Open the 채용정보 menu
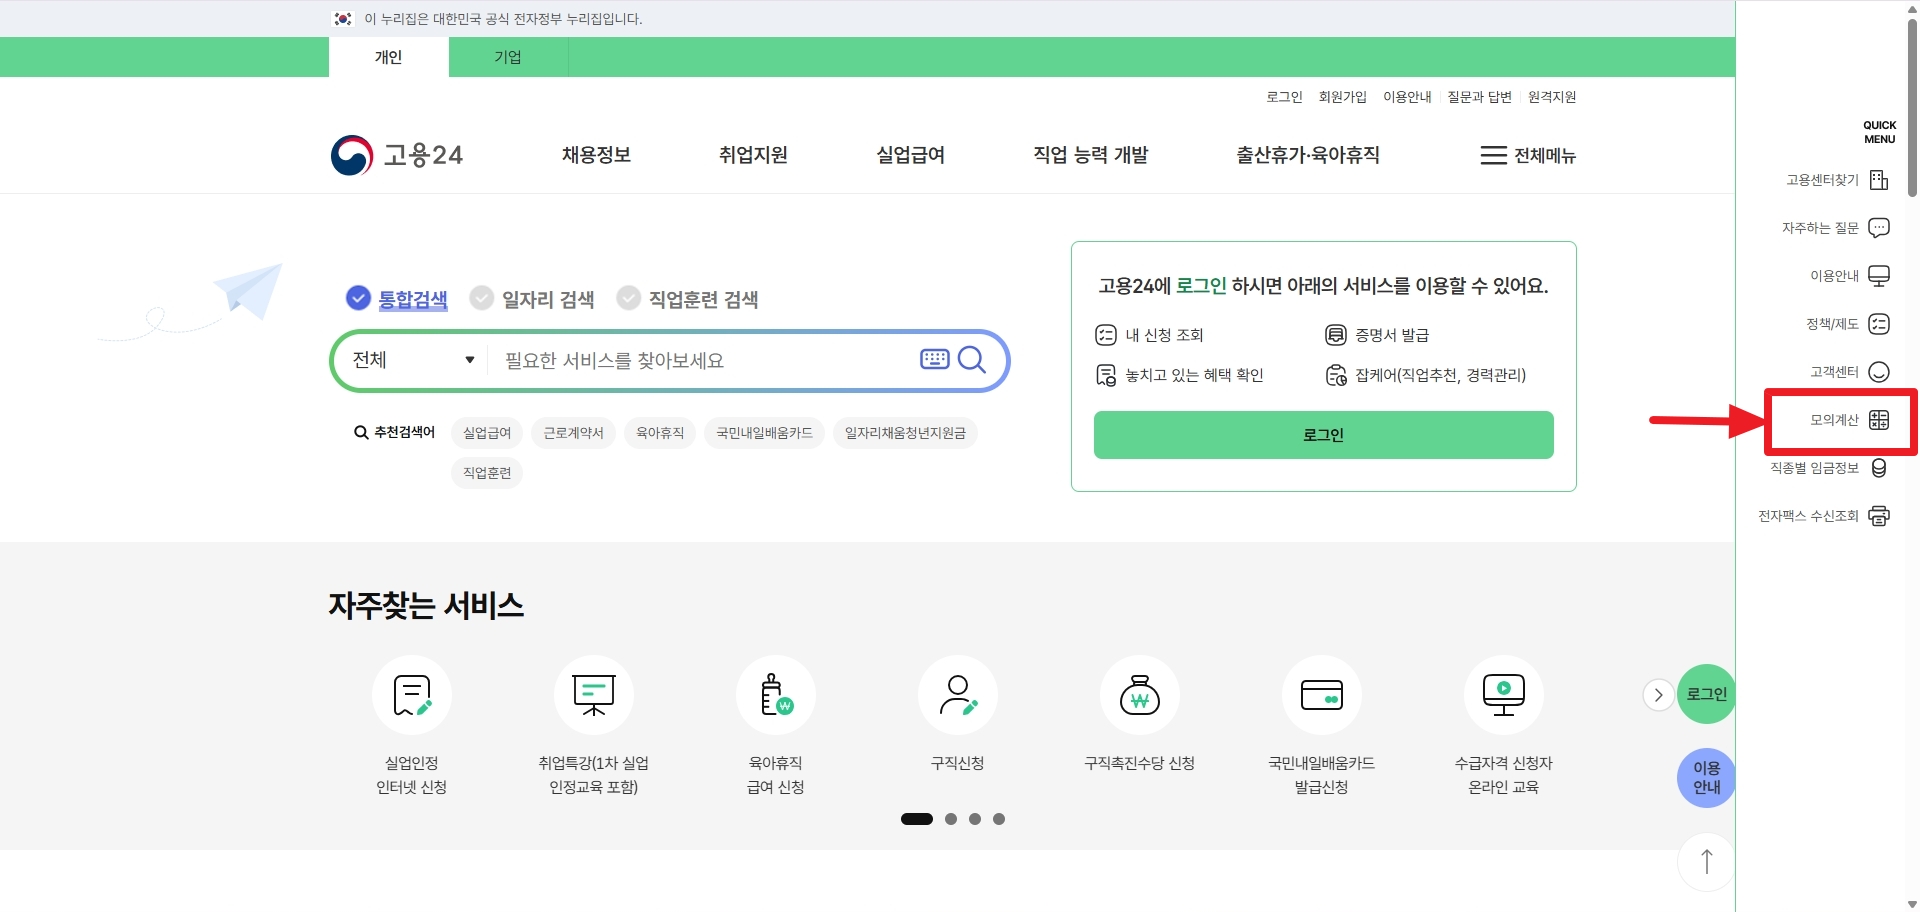This screenshot has height=912, width=1920. coord(596,155)
